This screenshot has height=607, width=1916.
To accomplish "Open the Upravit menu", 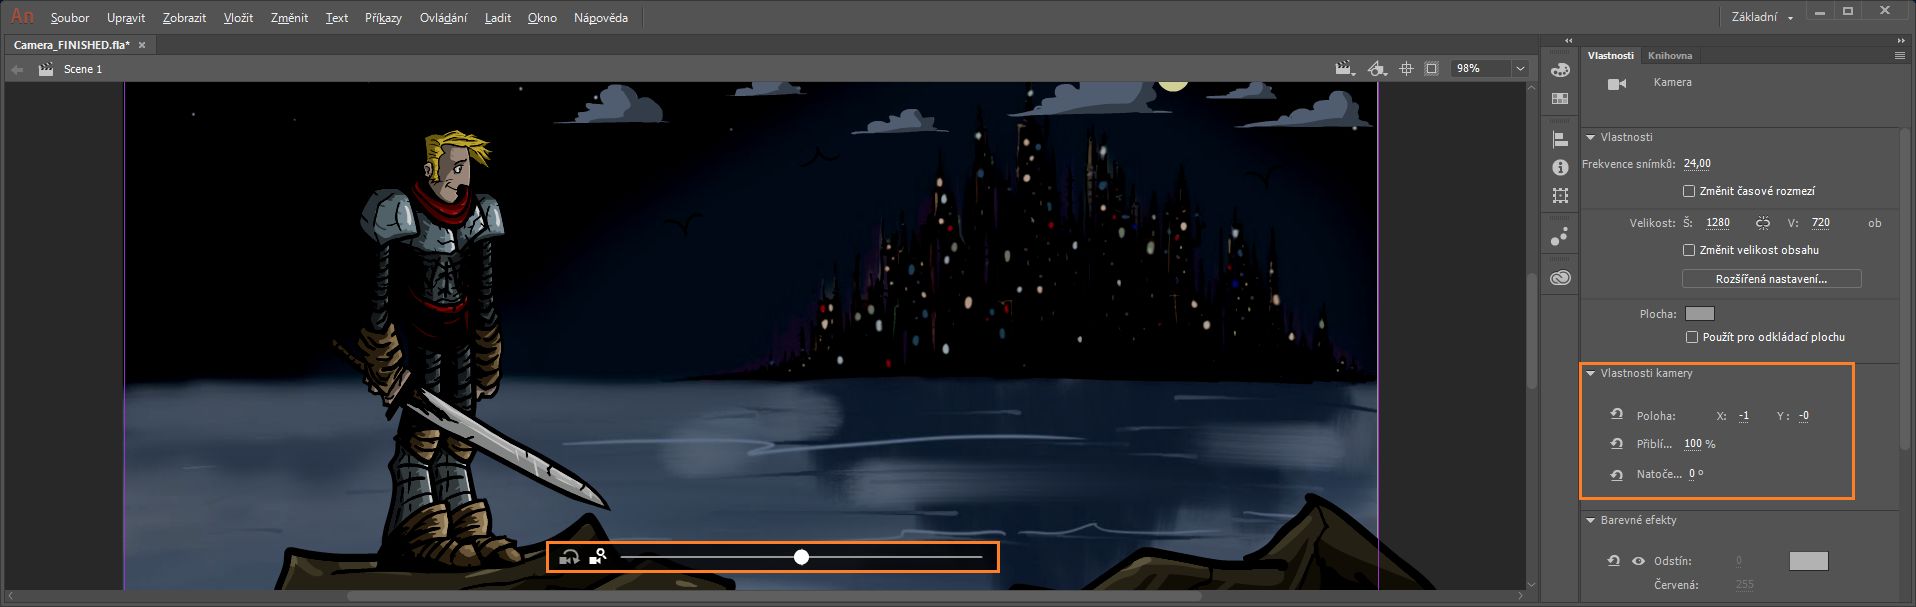I will (x=126, y=18).
